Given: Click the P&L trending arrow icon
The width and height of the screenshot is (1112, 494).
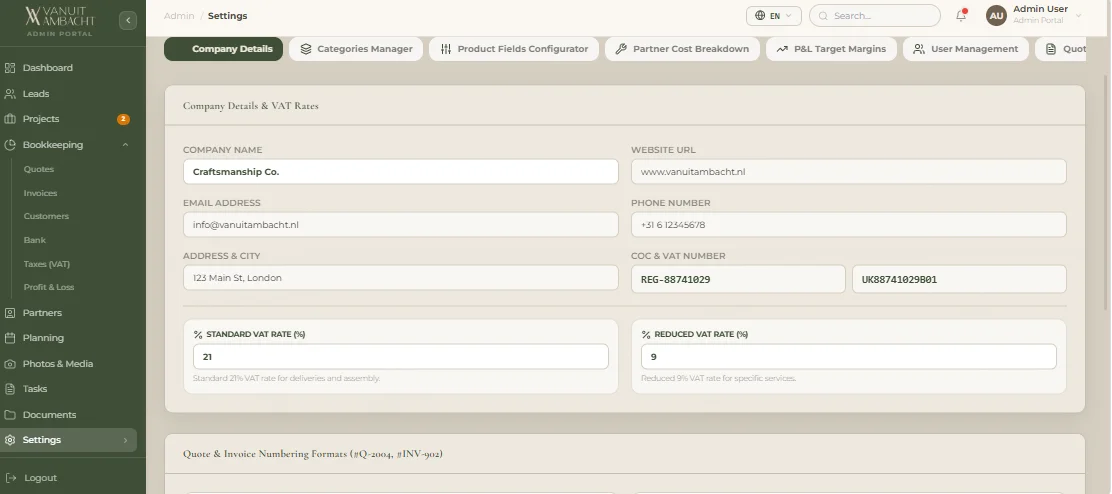Looking at the screenshot, I should coord(782,49).
